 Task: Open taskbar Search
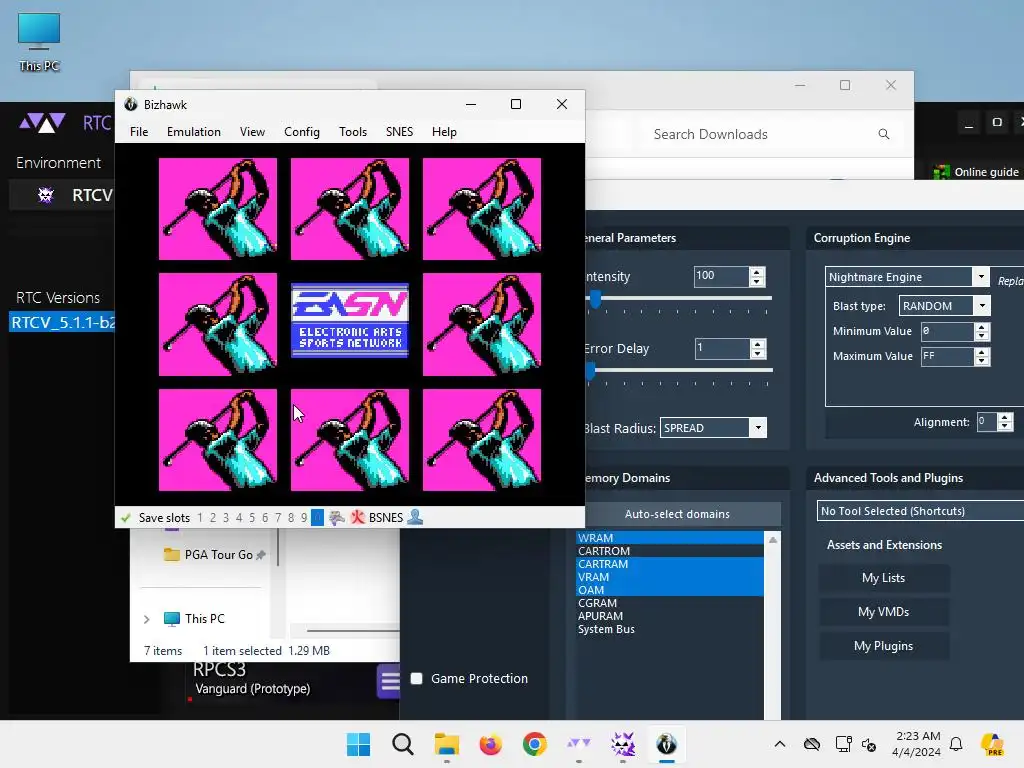(x=403, y=744)
